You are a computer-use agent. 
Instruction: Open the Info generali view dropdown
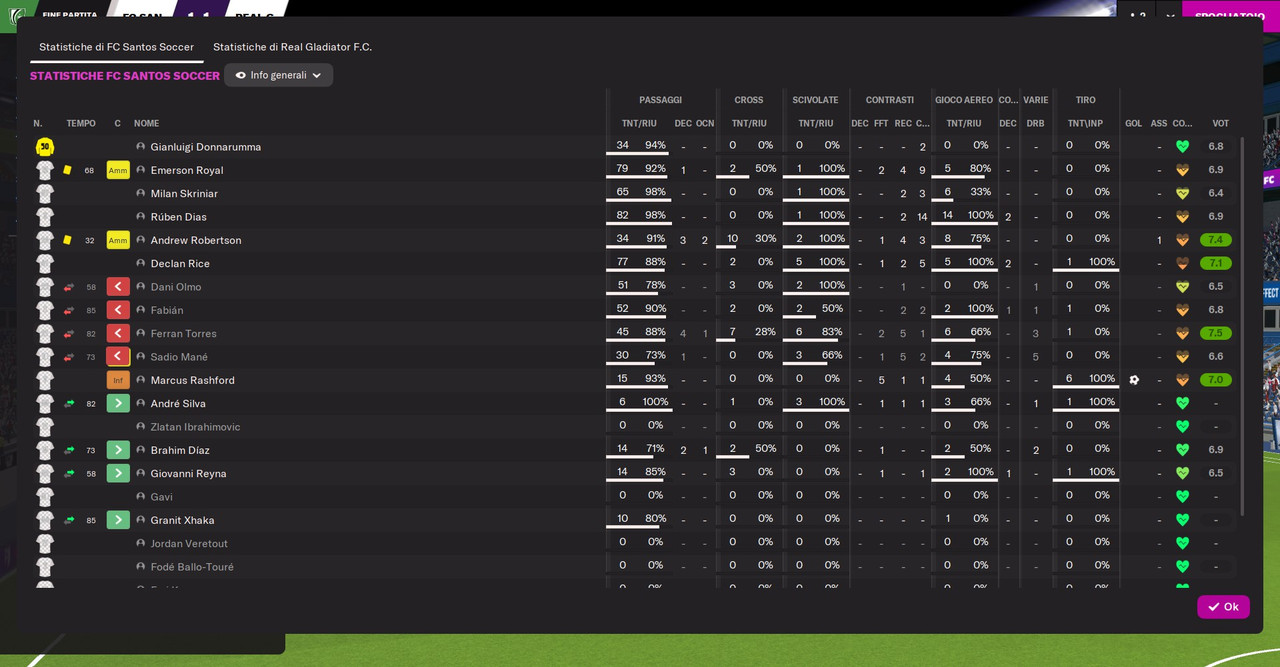pos(278,75)
